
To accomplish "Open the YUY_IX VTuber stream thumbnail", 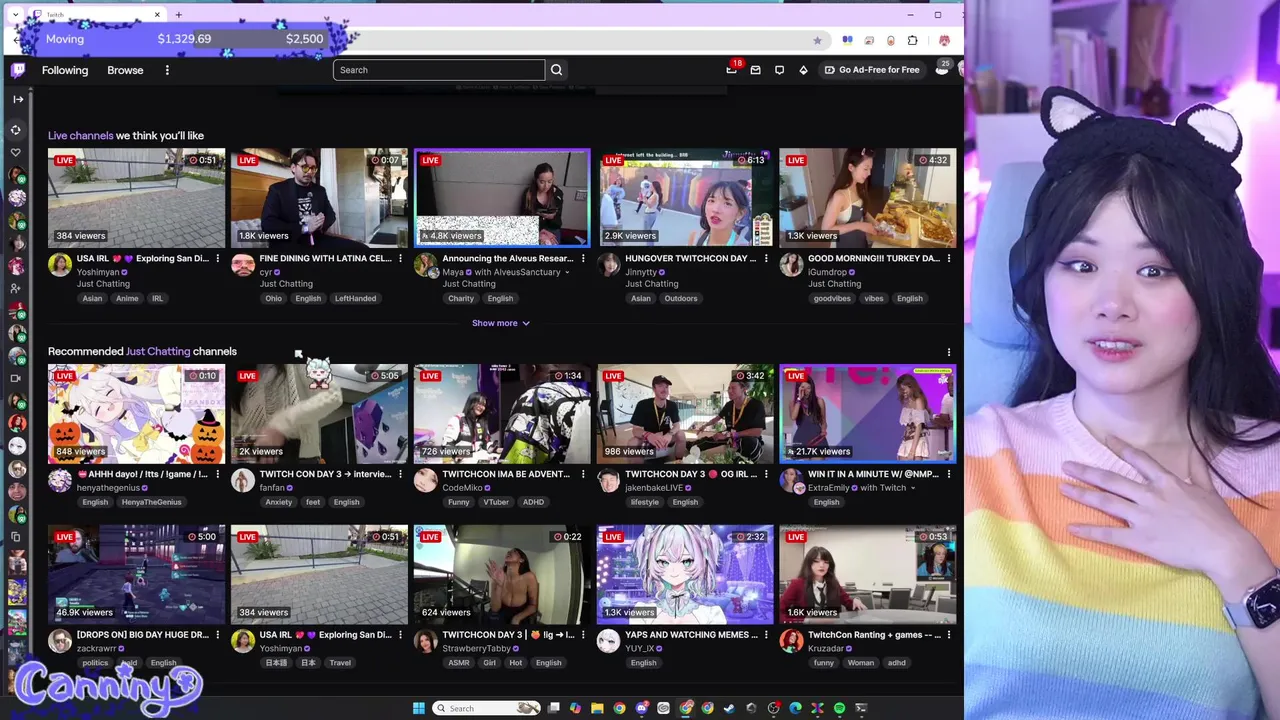I will click(685, 574).
